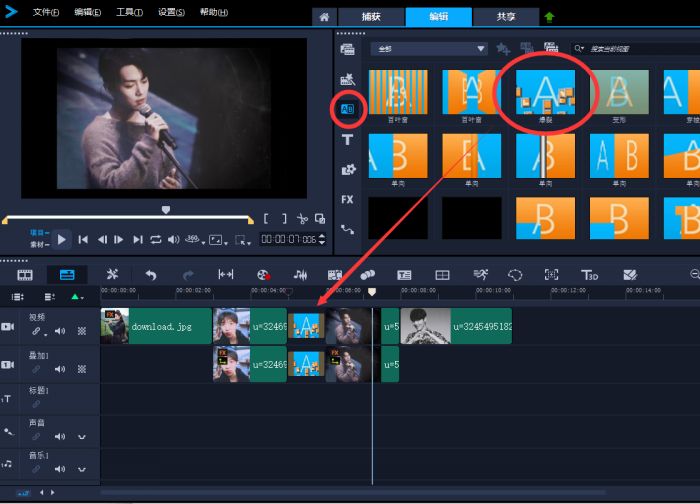Mute the 视频 video track

click(x=59, y=331)
